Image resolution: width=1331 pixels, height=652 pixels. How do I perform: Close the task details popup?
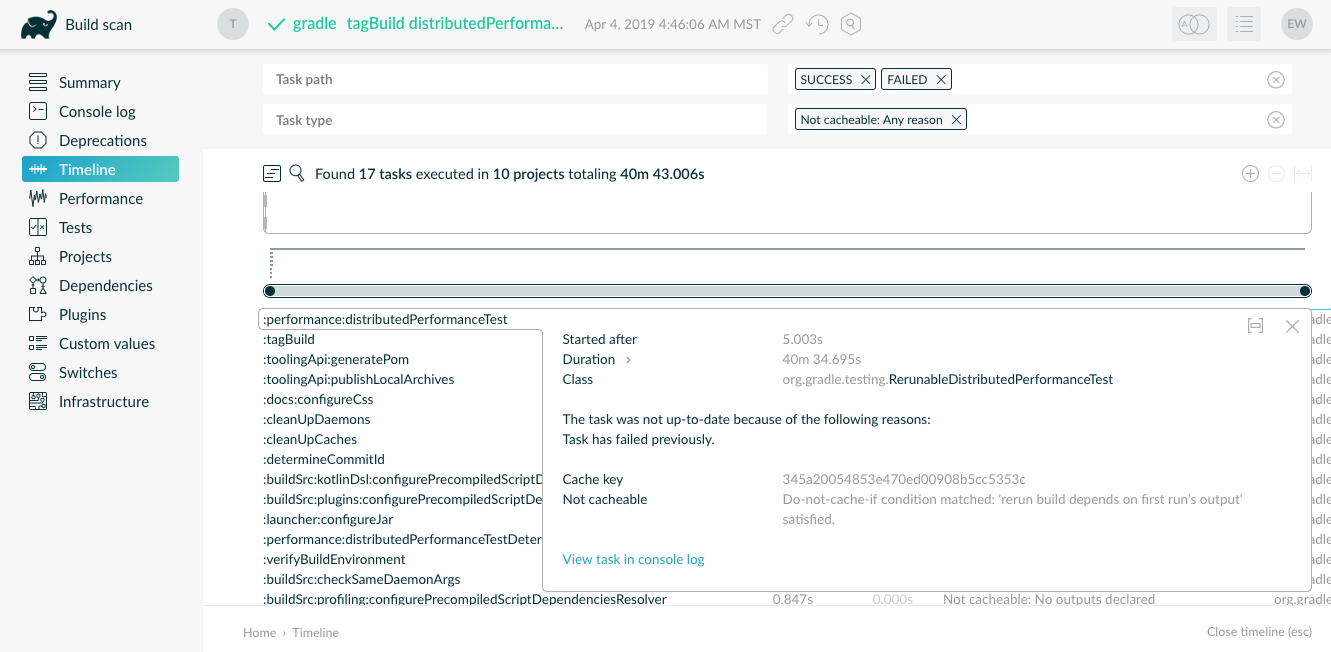(x=1292, y=326)
